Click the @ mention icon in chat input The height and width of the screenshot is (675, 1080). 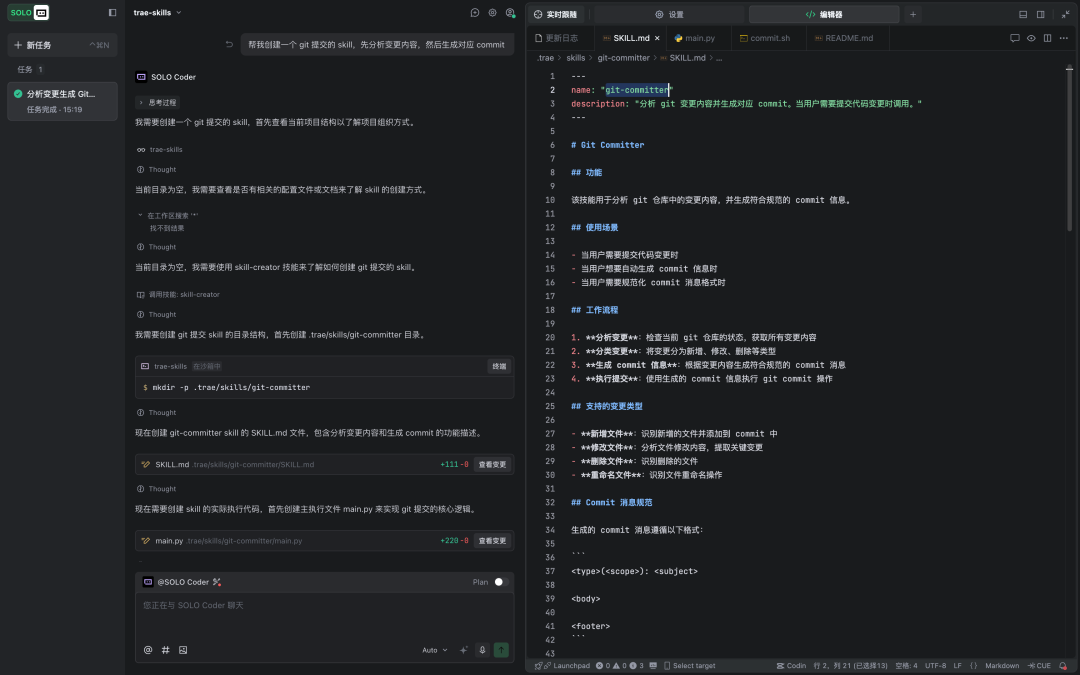click(x=148, y=649)
